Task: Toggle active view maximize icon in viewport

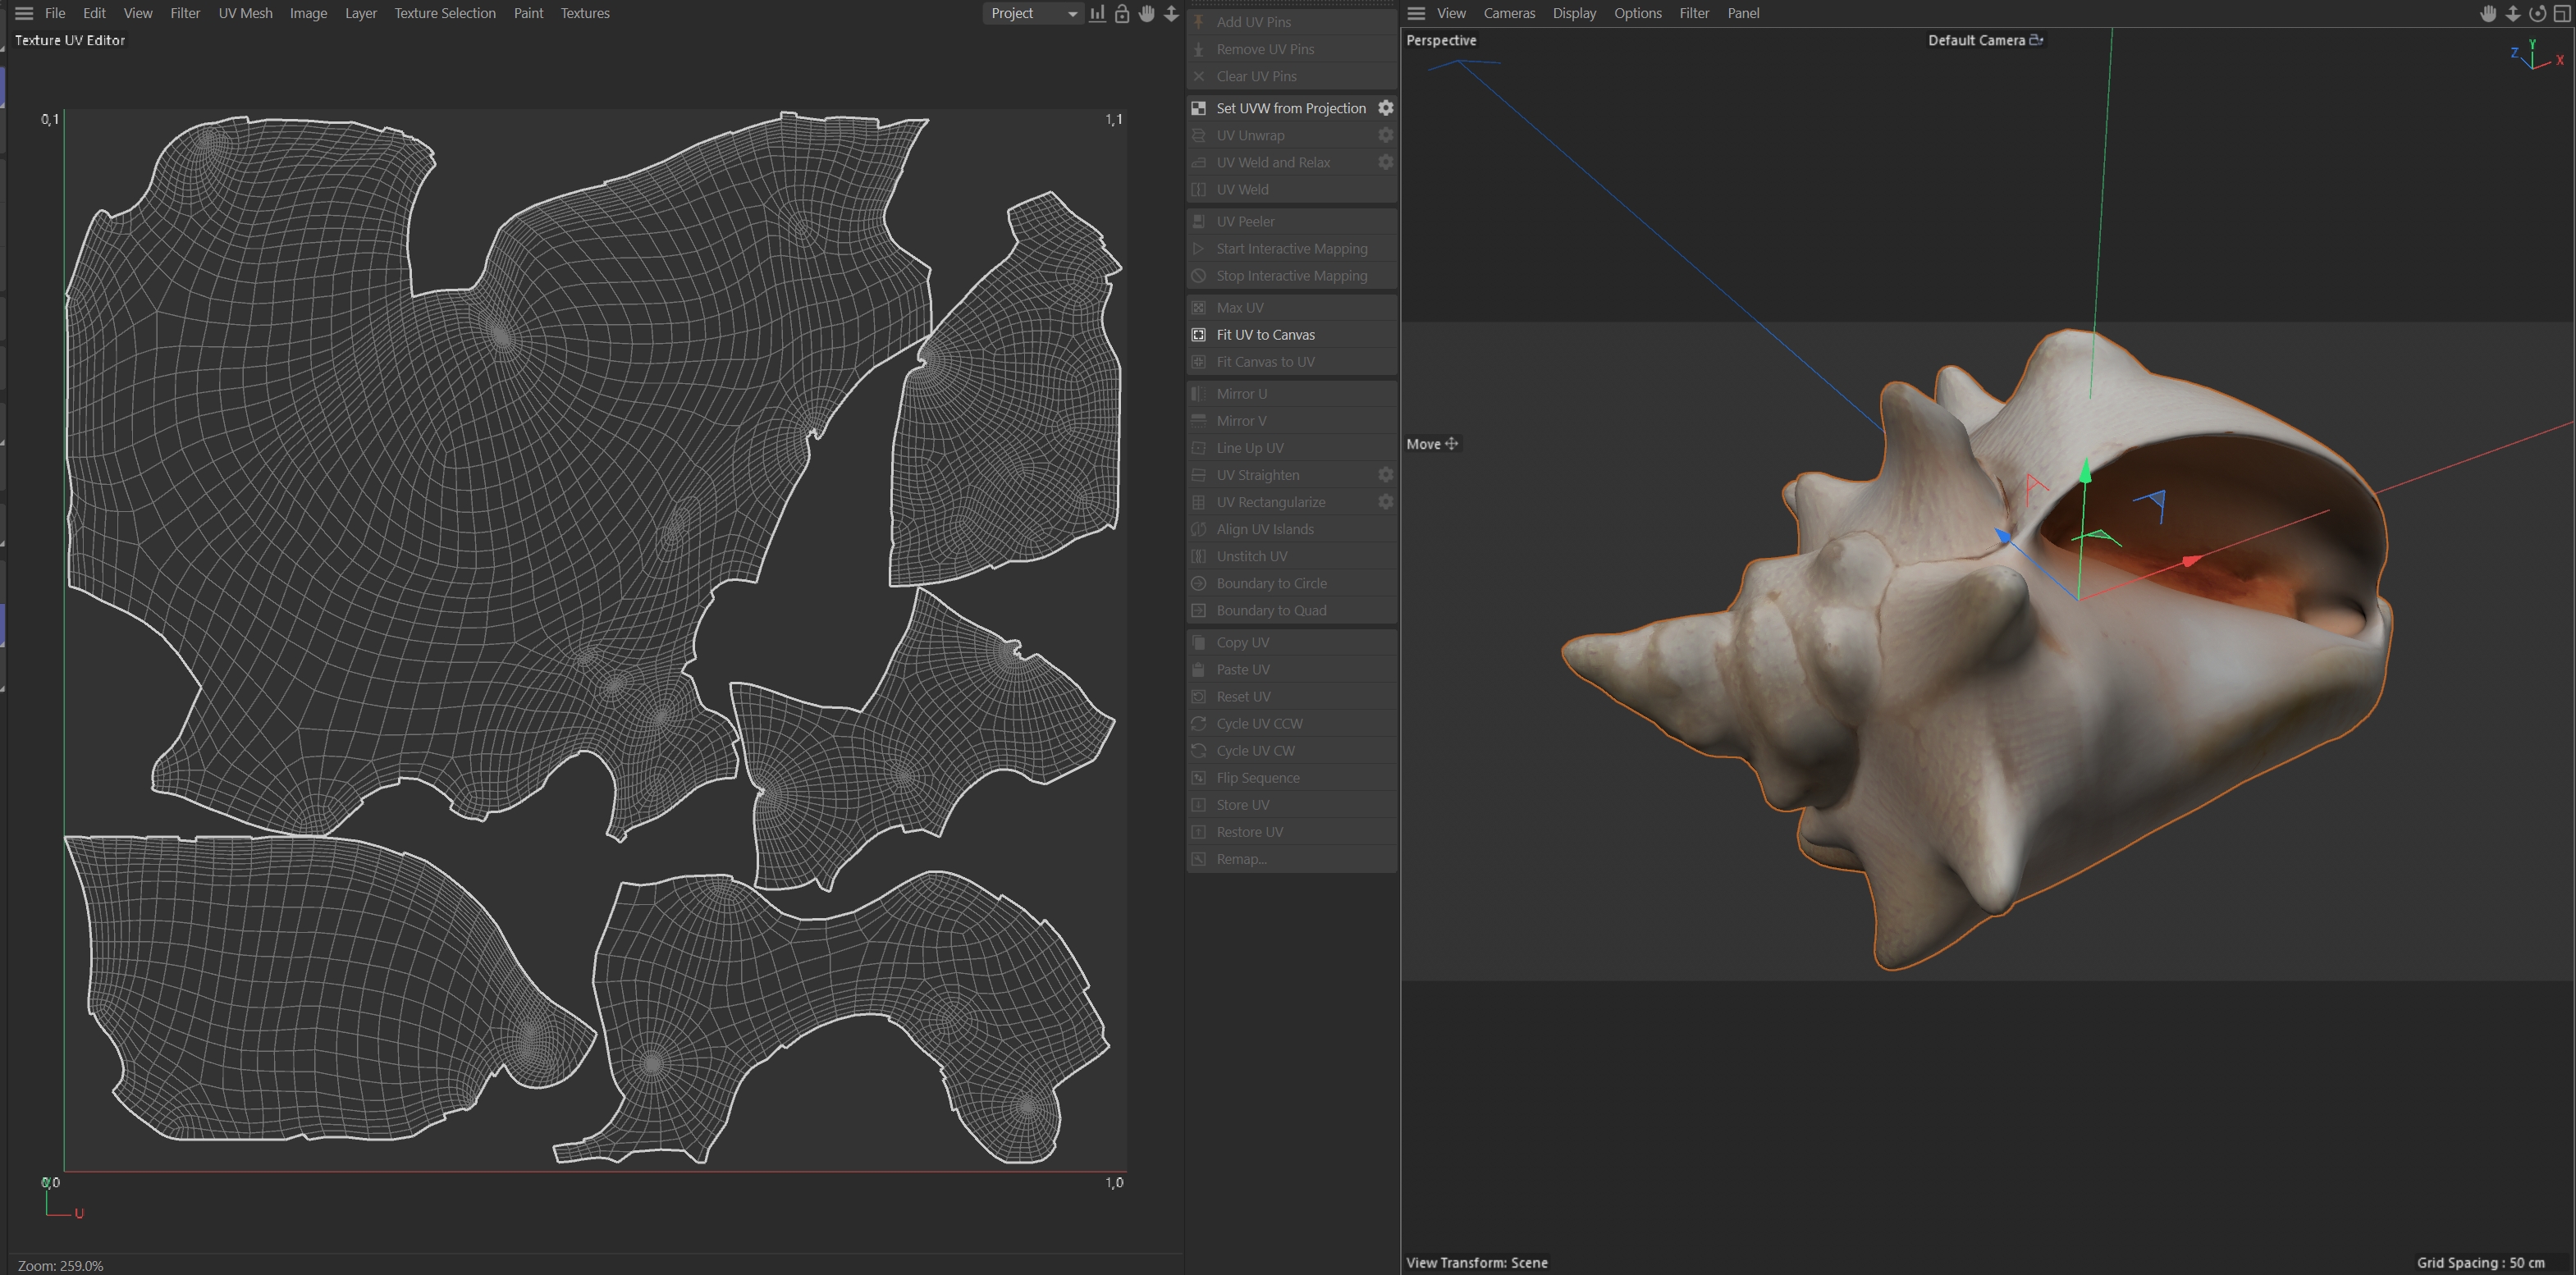Action: [x=2562, y=13]
